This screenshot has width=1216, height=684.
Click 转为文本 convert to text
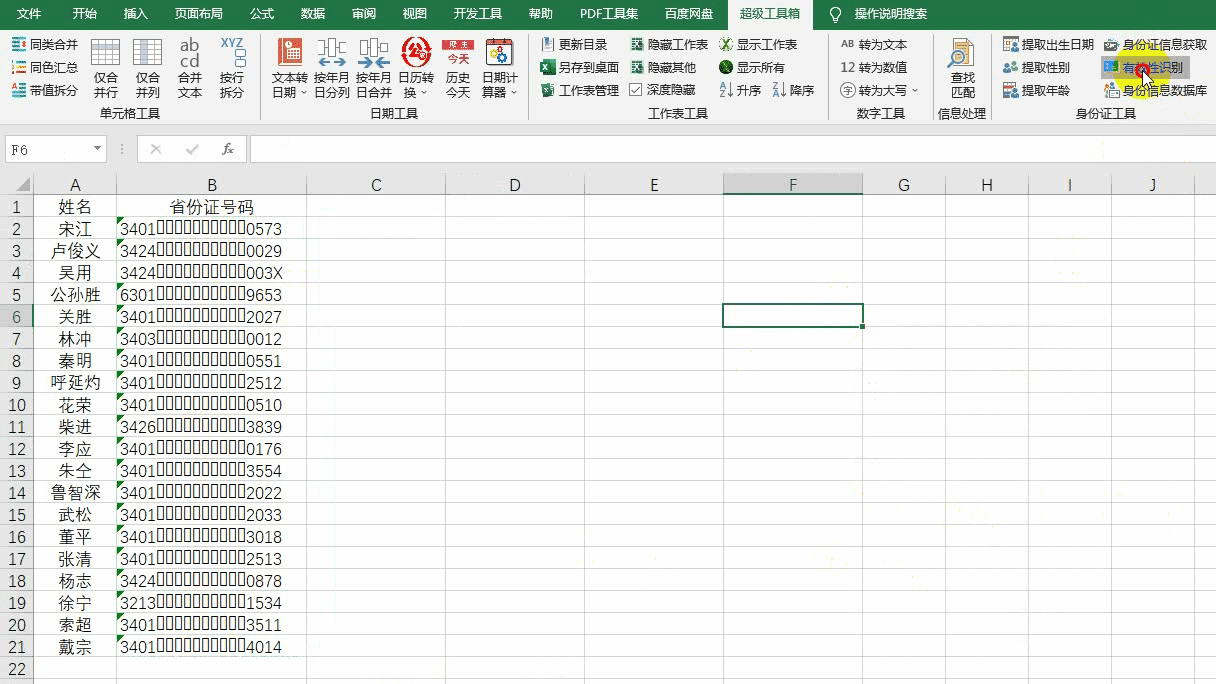(873, 45)
